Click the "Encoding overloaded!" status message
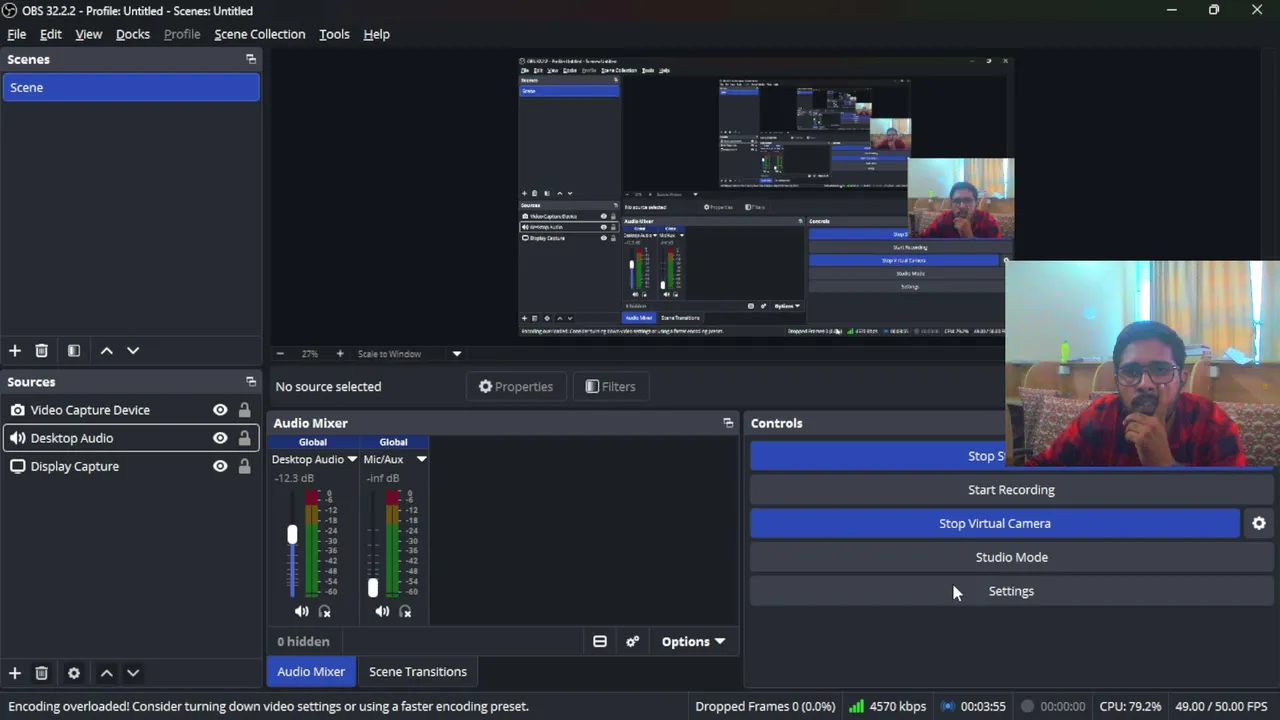 [x=268, y=706]
